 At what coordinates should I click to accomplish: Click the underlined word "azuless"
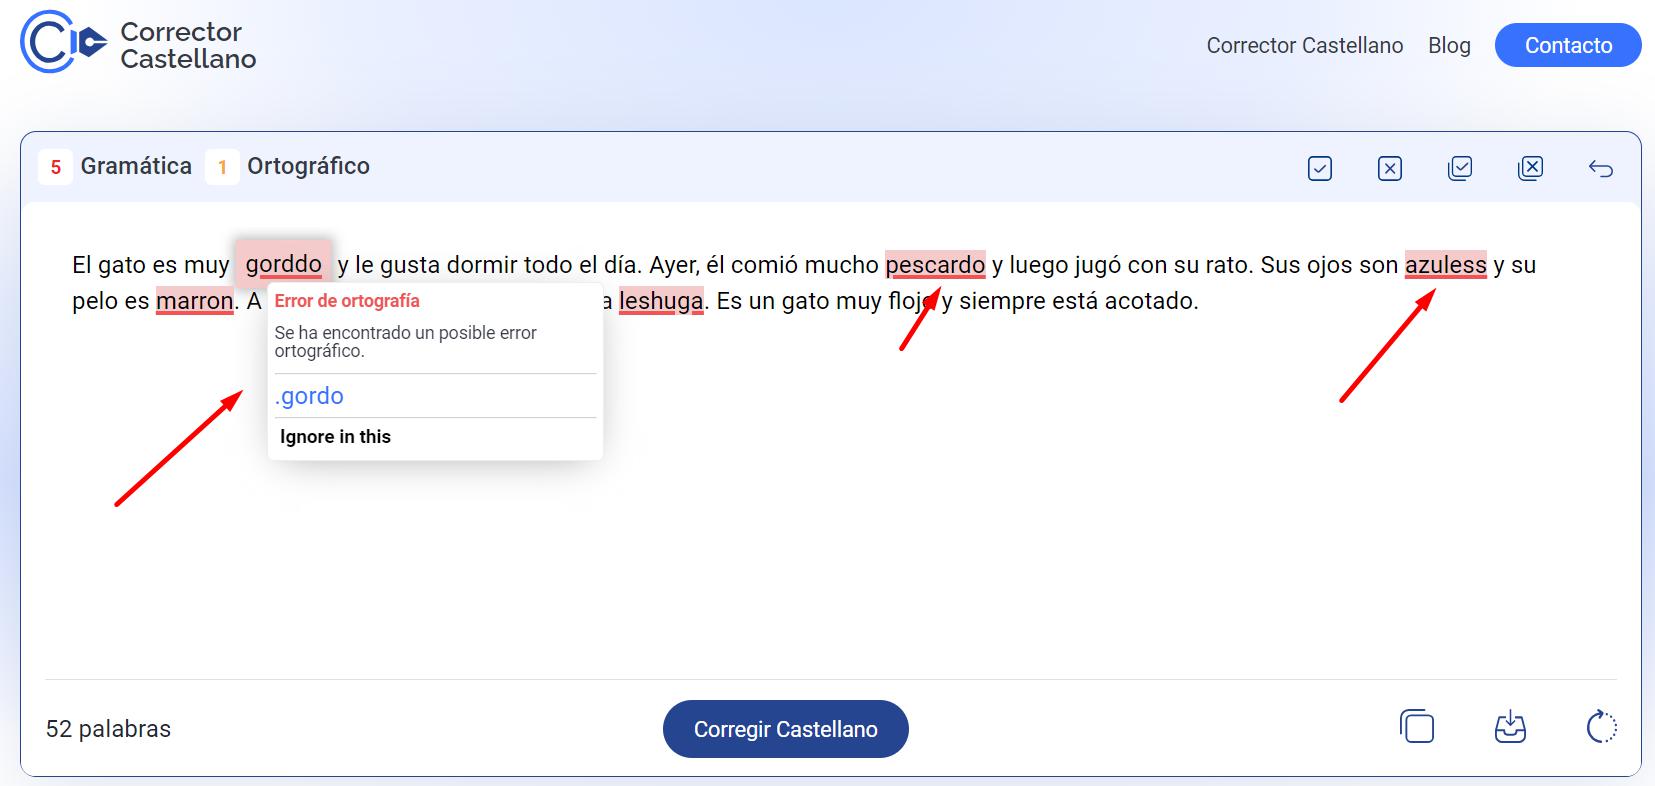(1445, 265)
